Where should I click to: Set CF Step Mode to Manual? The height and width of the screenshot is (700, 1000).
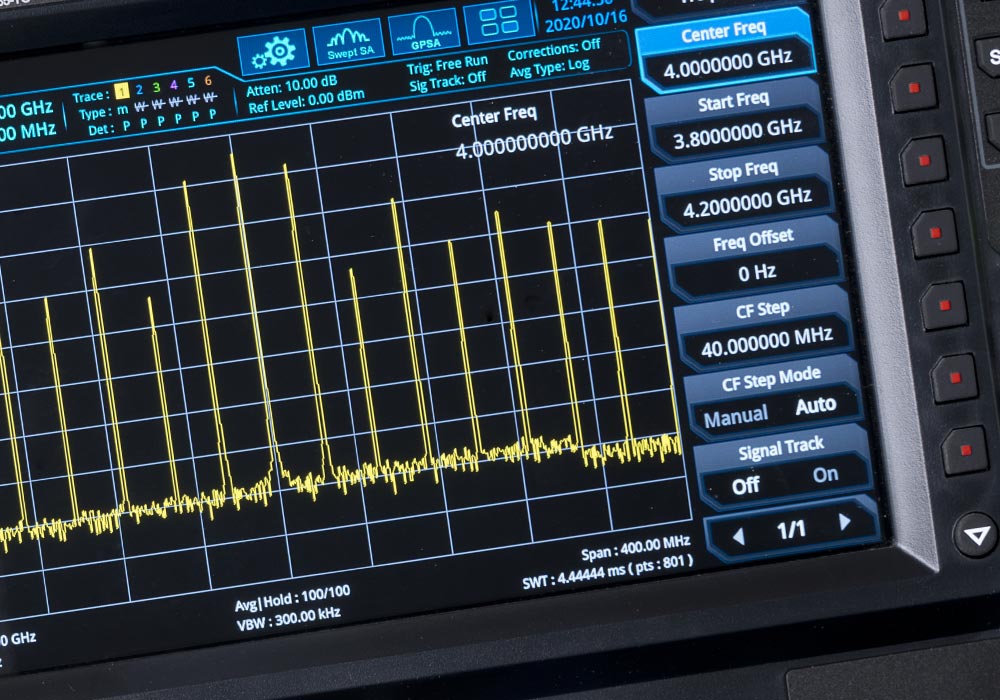(735, 418)
